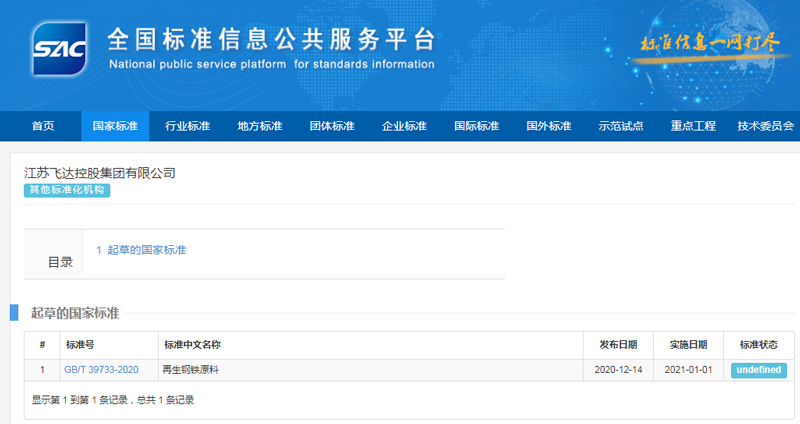
Task: Click the SAC logo icon
Action: 59,49
